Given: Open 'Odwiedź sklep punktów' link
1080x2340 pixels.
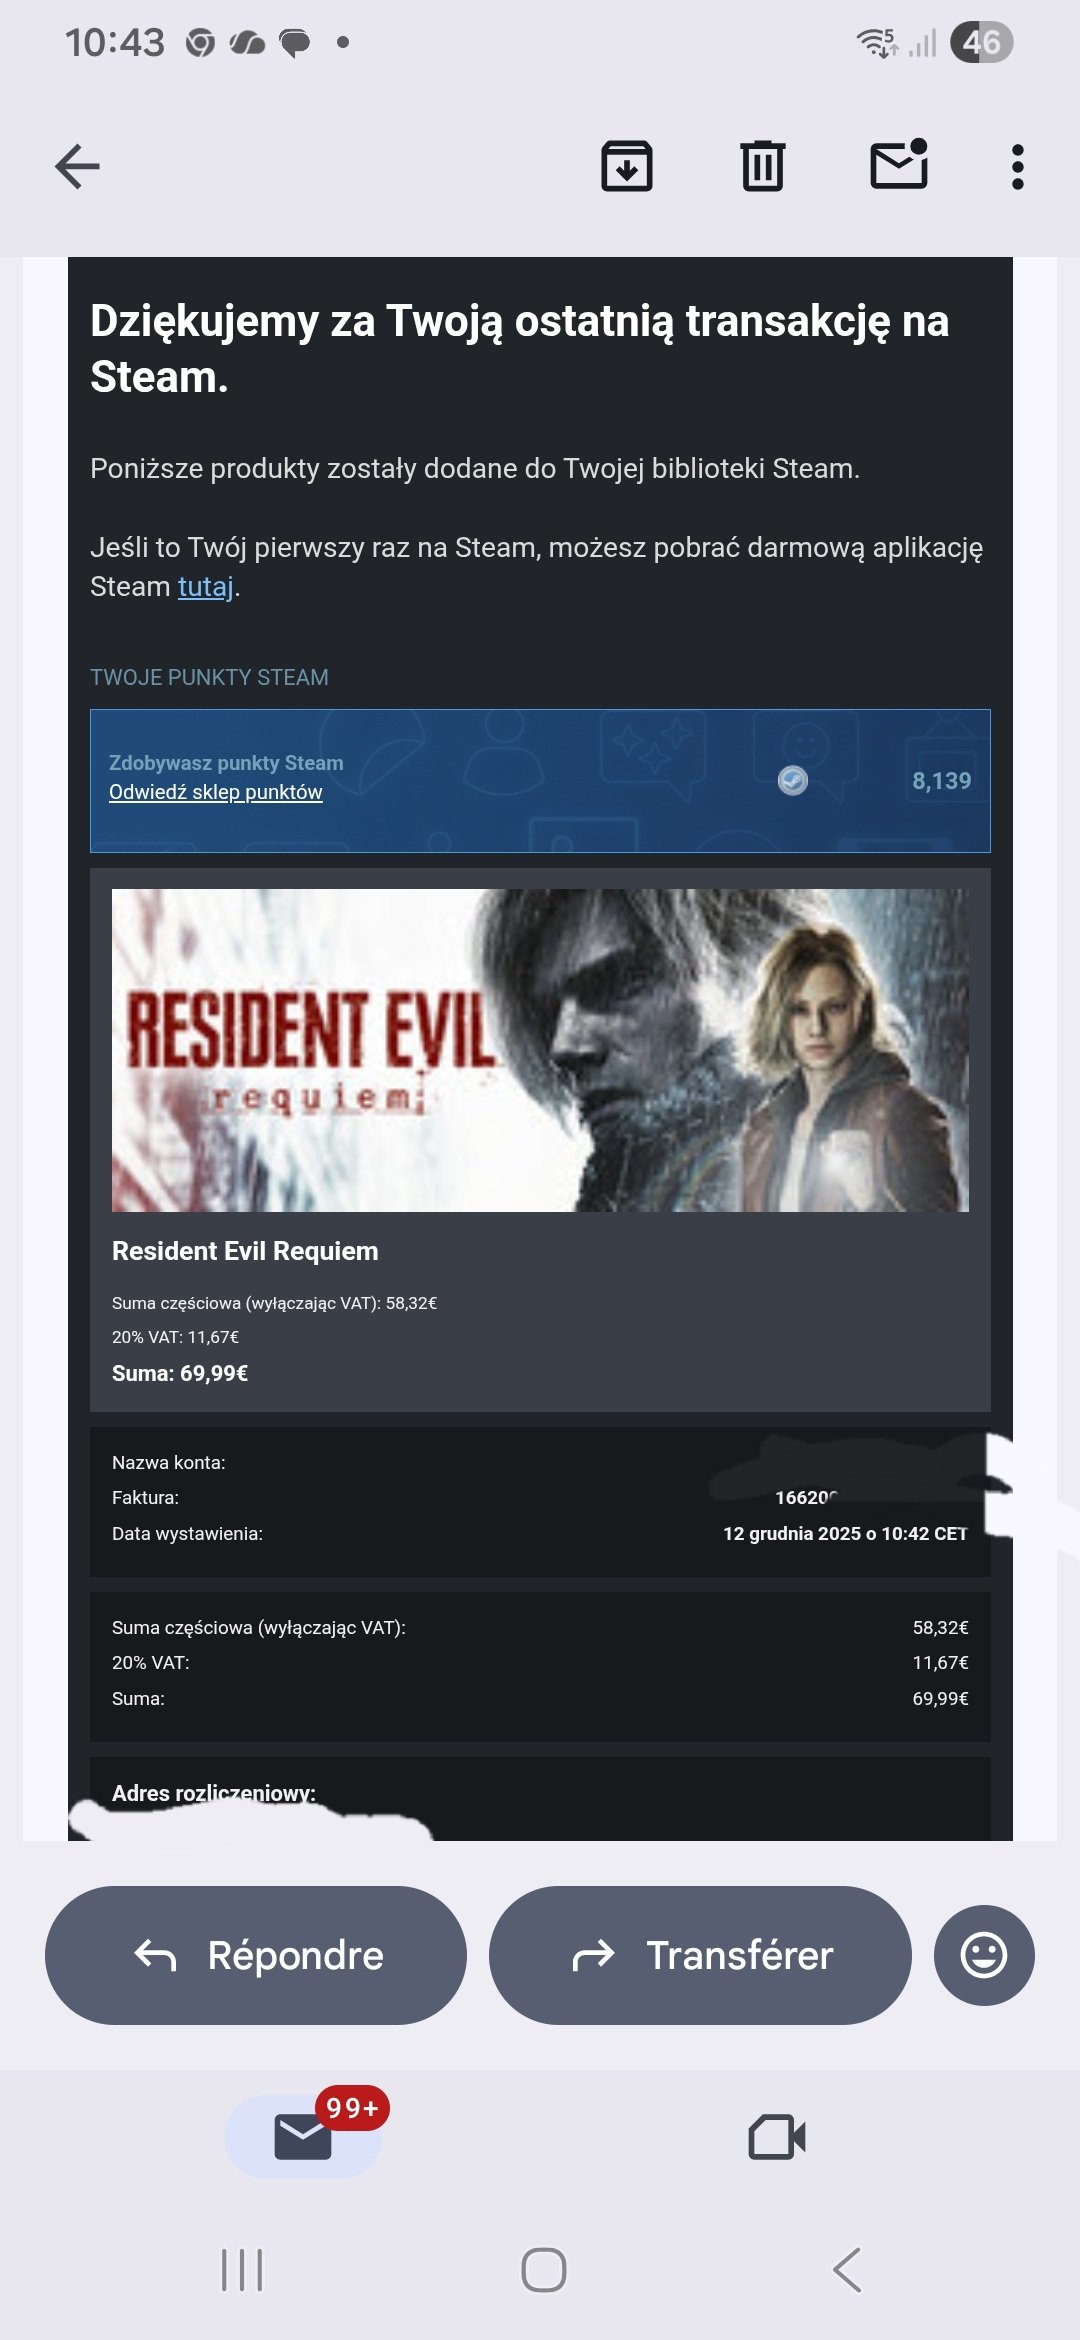Looking at the screenshot, I should coord(215,792).
